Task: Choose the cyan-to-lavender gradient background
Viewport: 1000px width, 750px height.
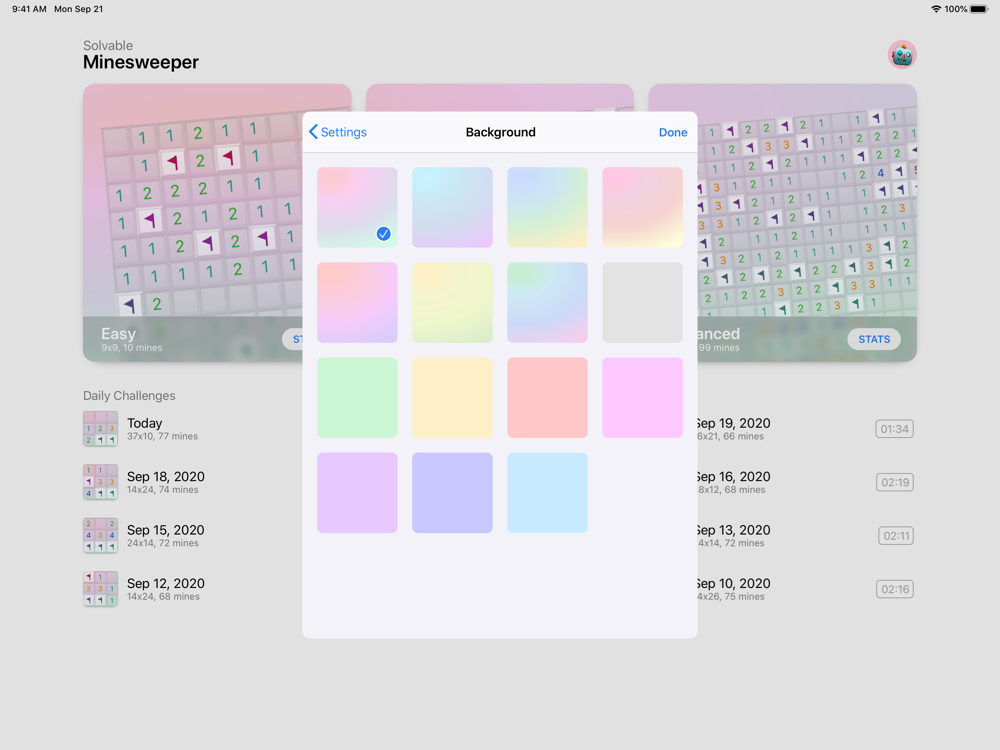Action: click(x=452, y=207)
